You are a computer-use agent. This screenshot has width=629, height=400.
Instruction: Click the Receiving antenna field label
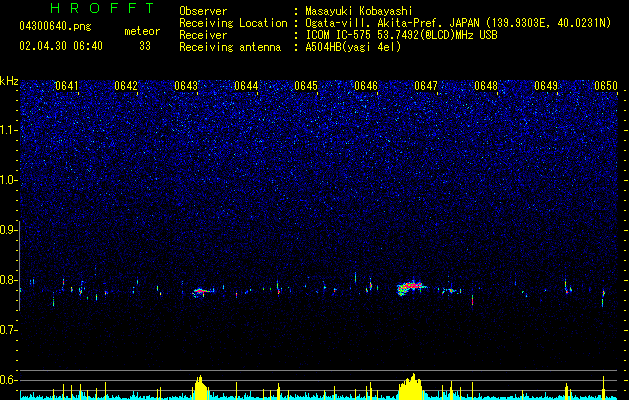(x=230, y=47)
